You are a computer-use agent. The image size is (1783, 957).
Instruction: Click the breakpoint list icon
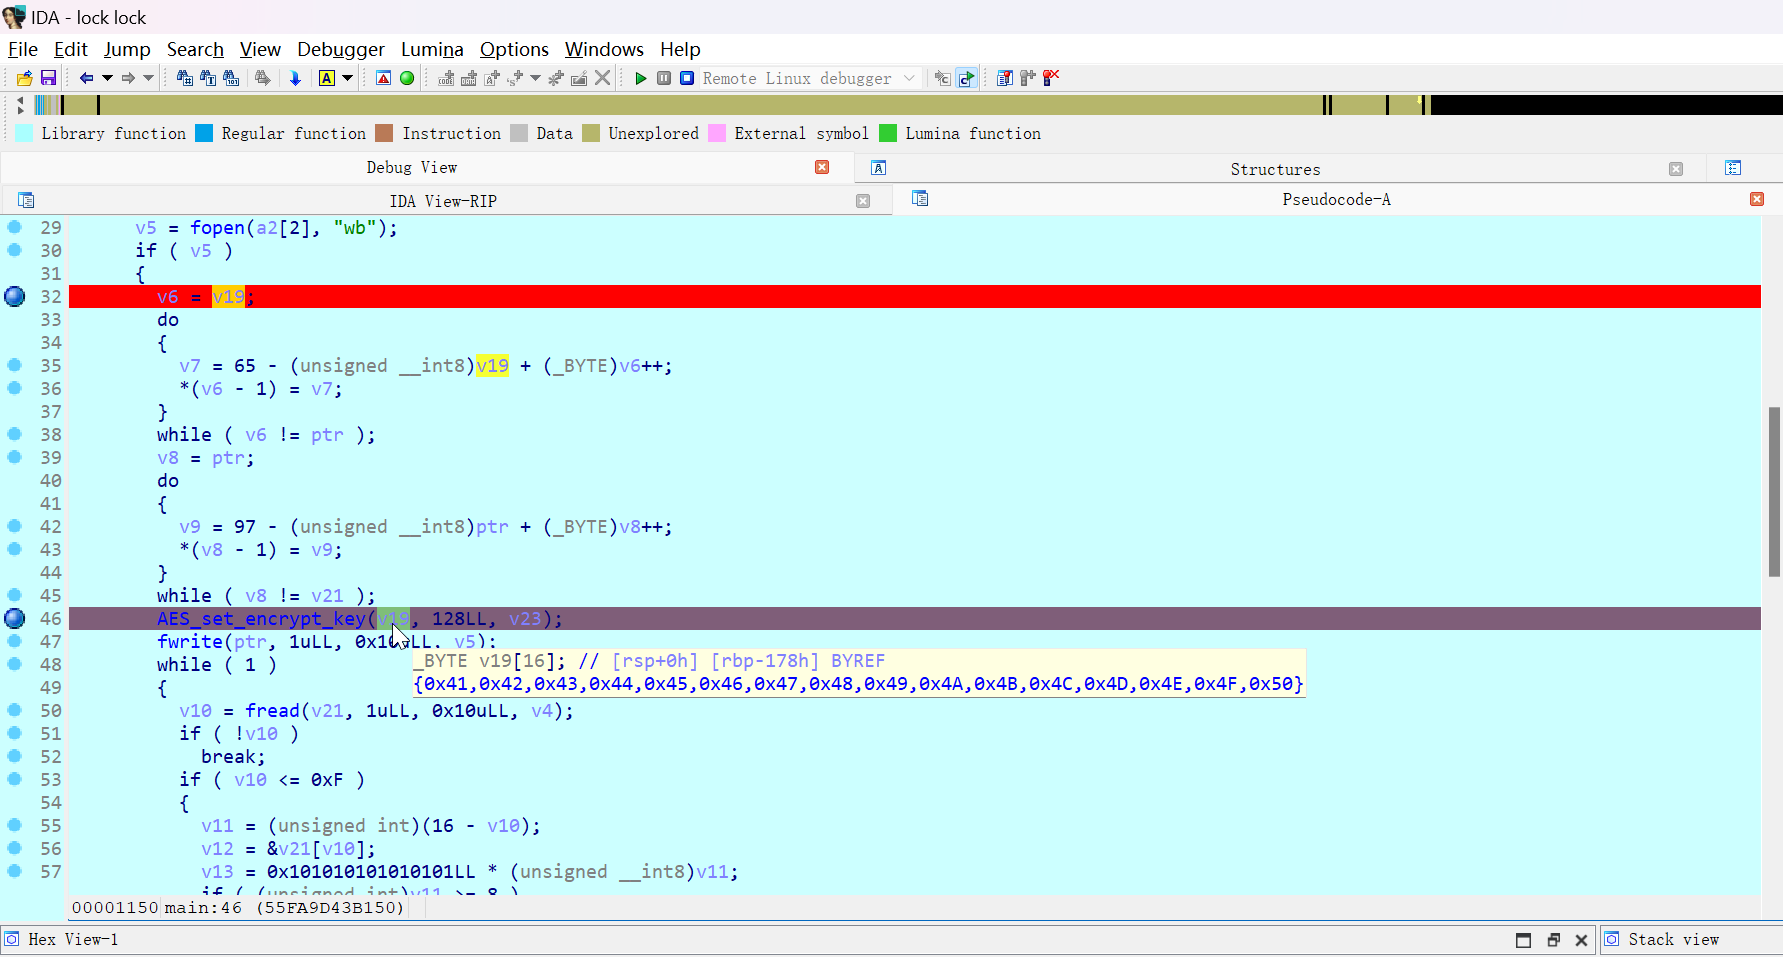click(1005, 78)
